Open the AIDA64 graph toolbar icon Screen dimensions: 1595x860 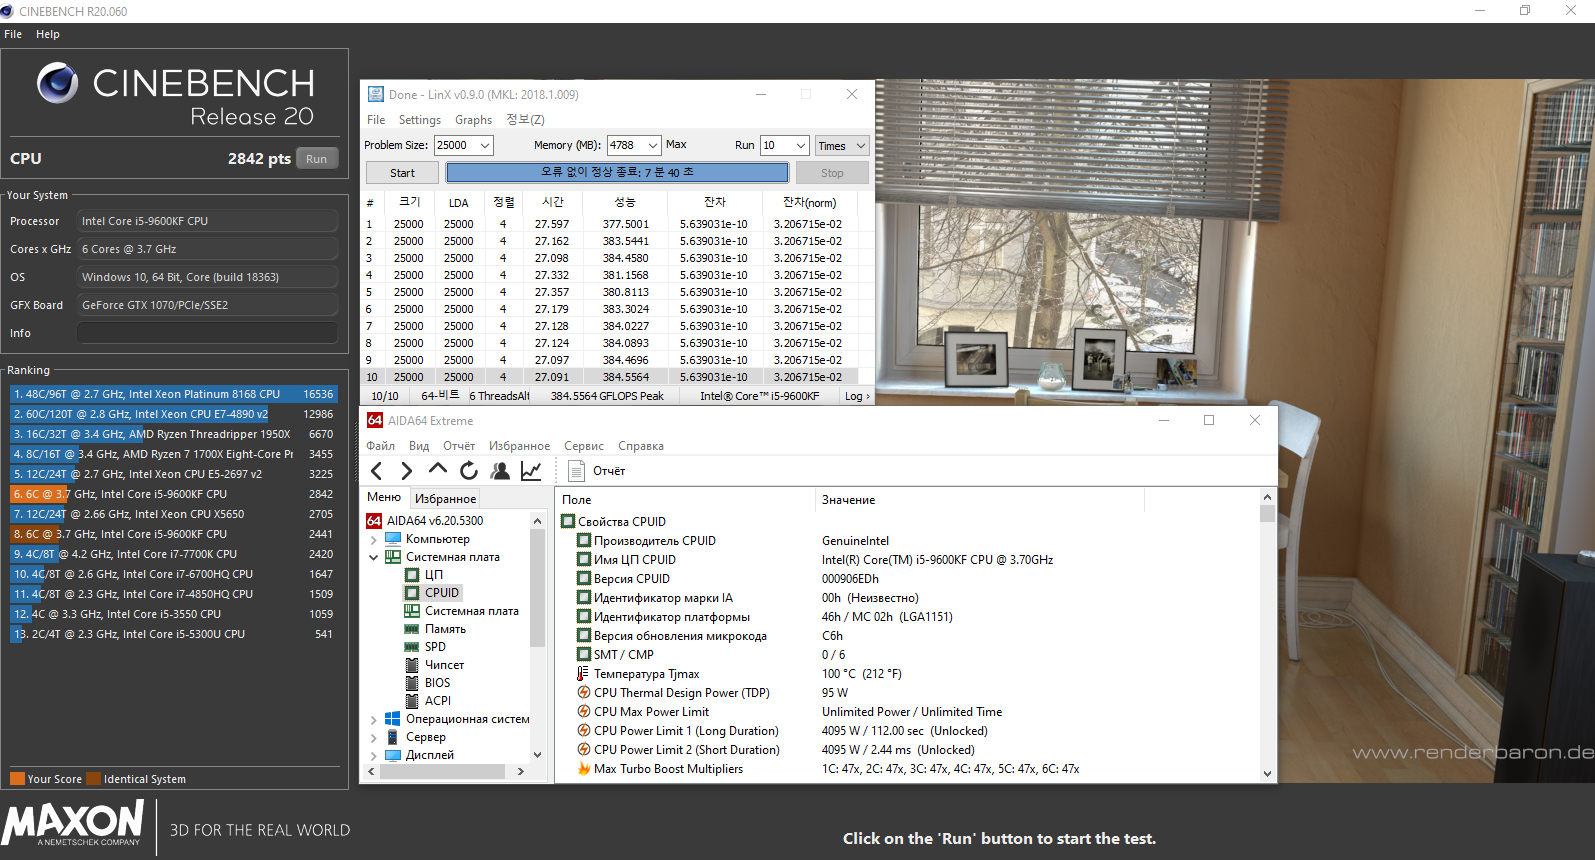pos(531,470)
